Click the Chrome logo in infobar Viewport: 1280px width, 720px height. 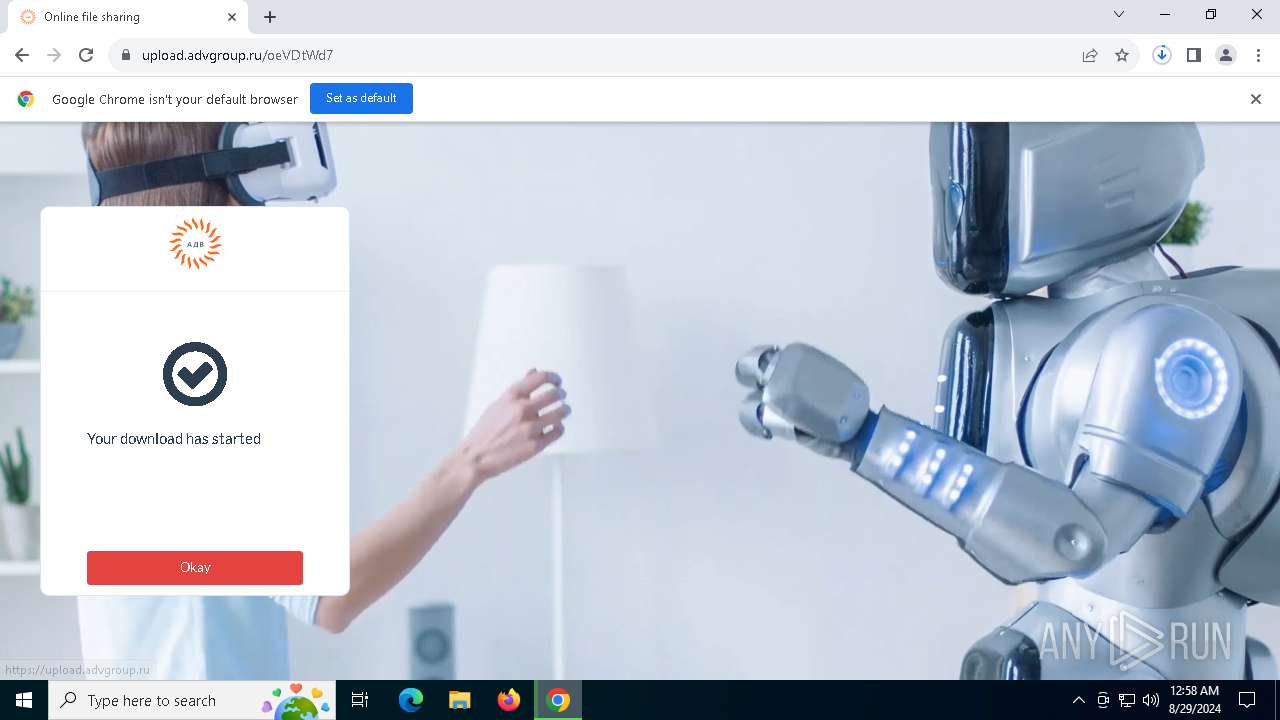click(26, 99)
